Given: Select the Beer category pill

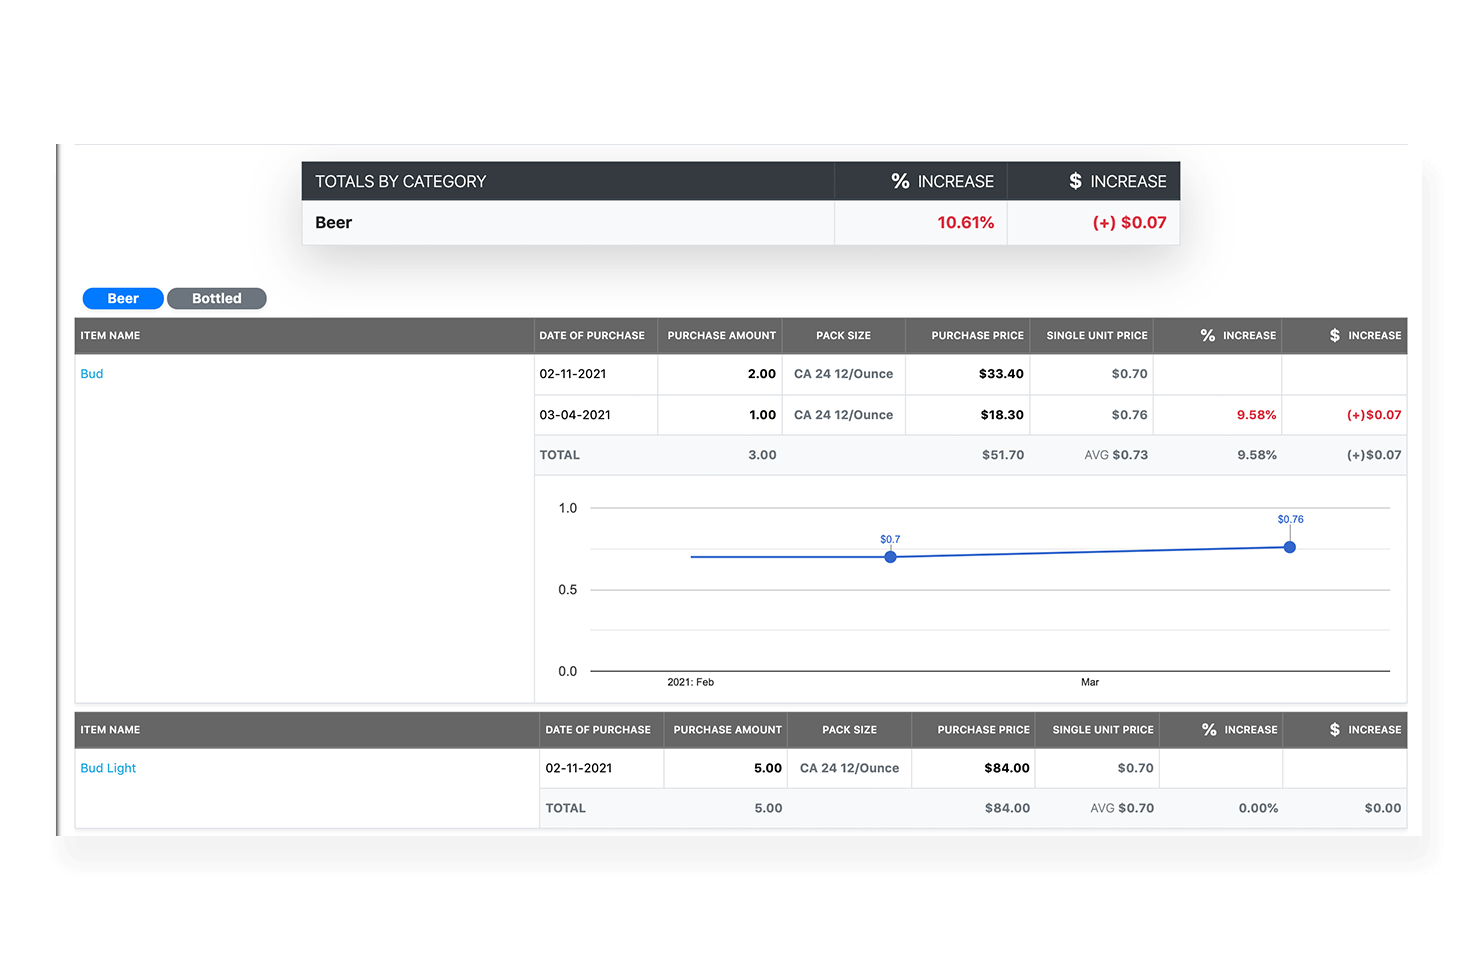Looking at the screenshot, I should coord(123,298).
